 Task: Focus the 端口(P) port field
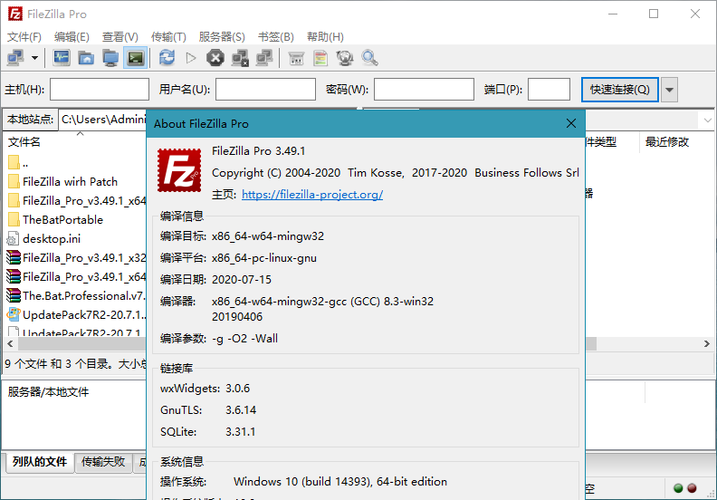click(549, 89)
